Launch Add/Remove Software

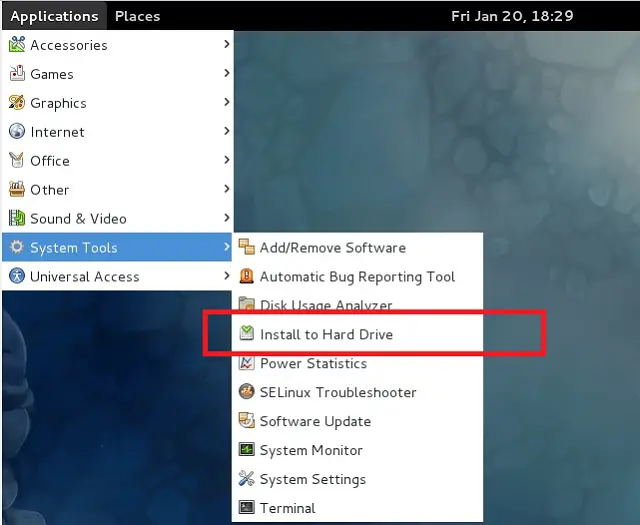(x=357, y=247)
